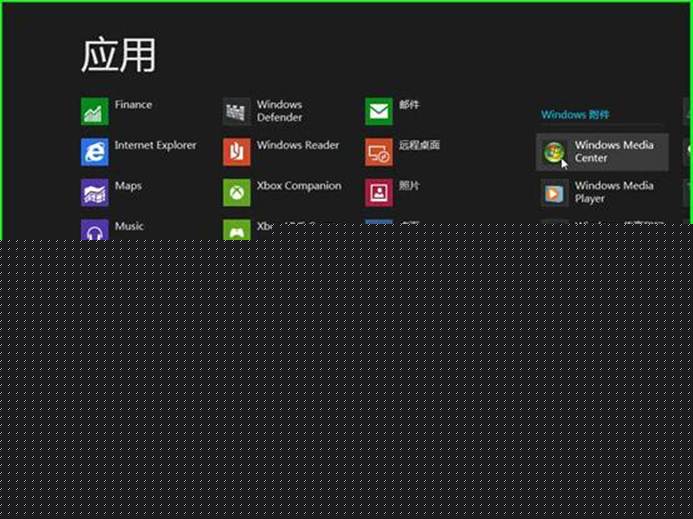The width and height of the screenshot is (693, 519).
Task: Open the 远程桌面 remote desktop icon
Action: pos(379,152)
